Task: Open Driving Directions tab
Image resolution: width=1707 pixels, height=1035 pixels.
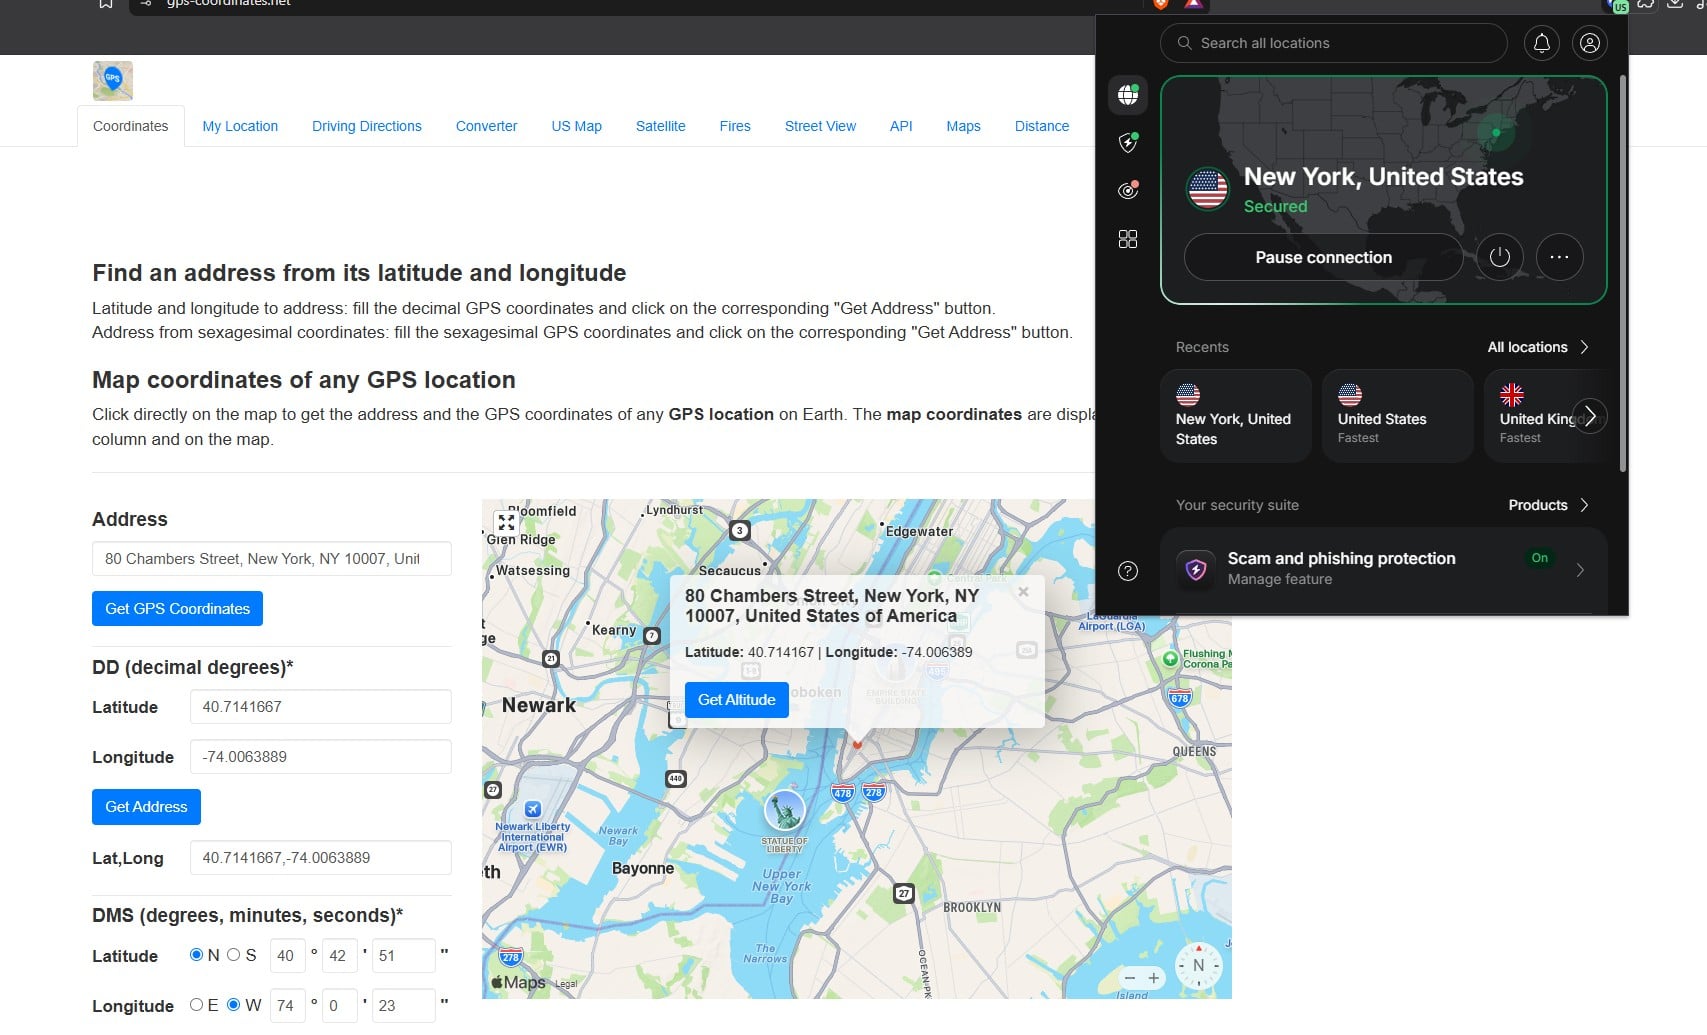Action: tap(367, 126)
